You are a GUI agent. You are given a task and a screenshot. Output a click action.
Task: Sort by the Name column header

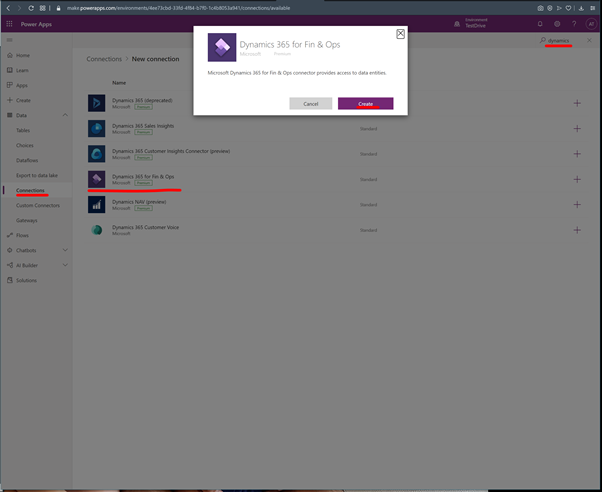119,83
